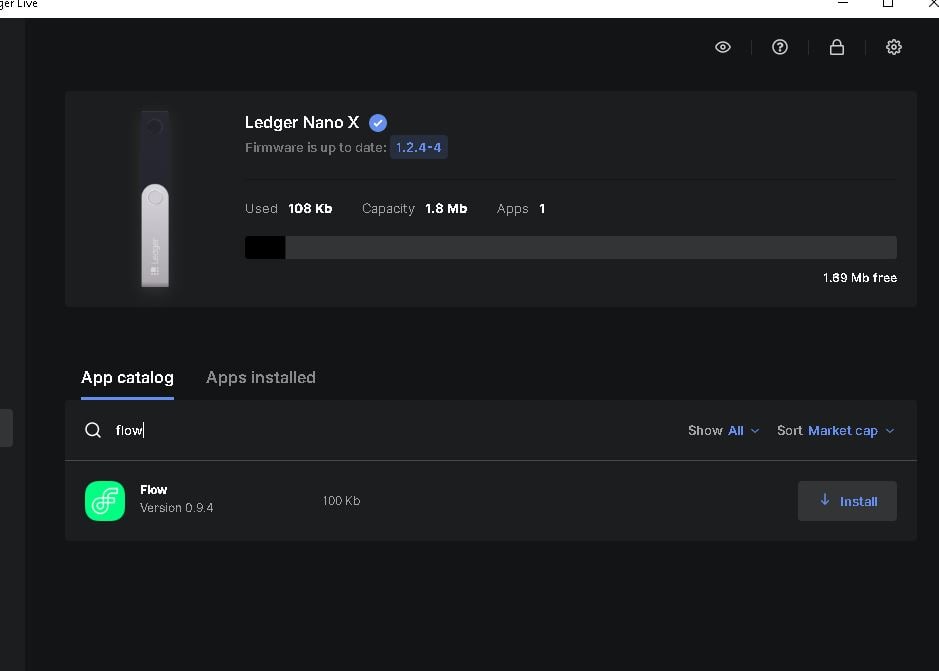The height and width of the screenshot is (671, 939).
Task: Lock Ledger Live with padlock icon
Action: click(x=837, y=47)
